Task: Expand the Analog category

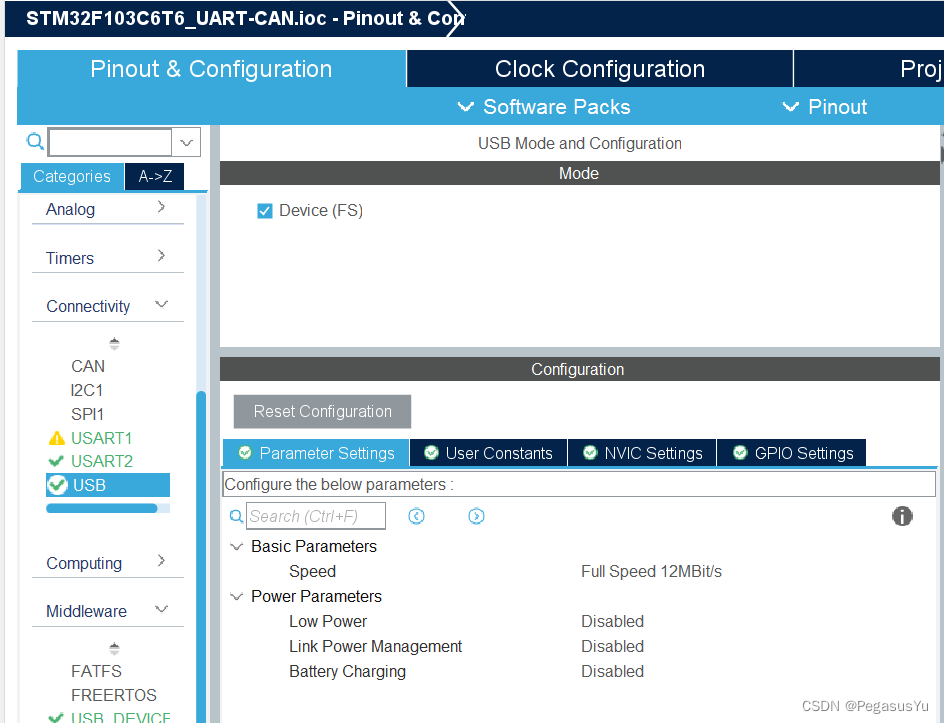Action: [161, 207]
